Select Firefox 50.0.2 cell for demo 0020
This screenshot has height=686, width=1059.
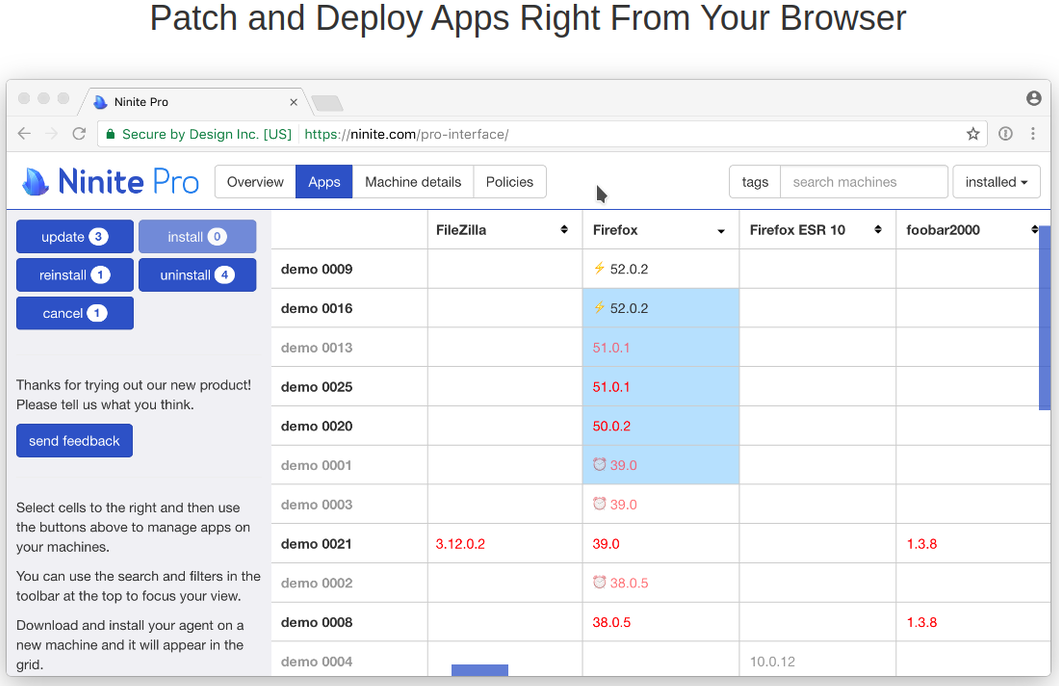661,425
